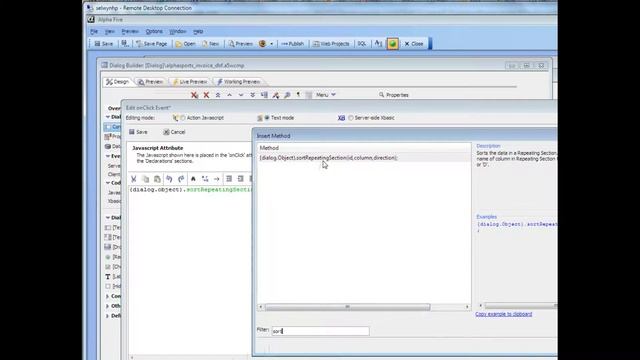640x360 pixels.
Task: Switch to the Working Preview tab
Action: point(239,82)
